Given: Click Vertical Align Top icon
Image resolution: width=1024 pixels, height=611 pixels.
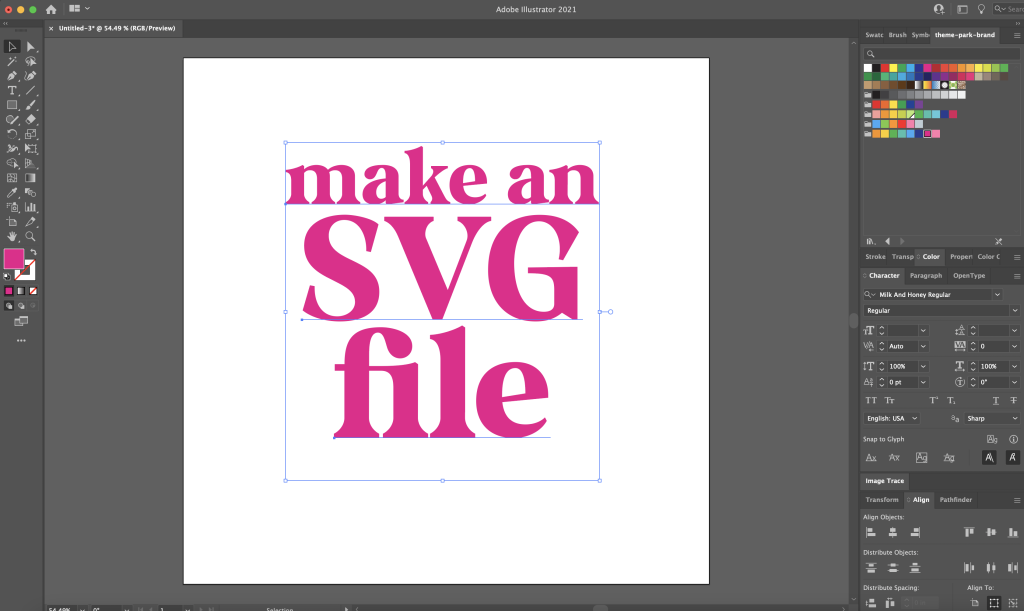Looking at the screenshot, I should (969, 533).
